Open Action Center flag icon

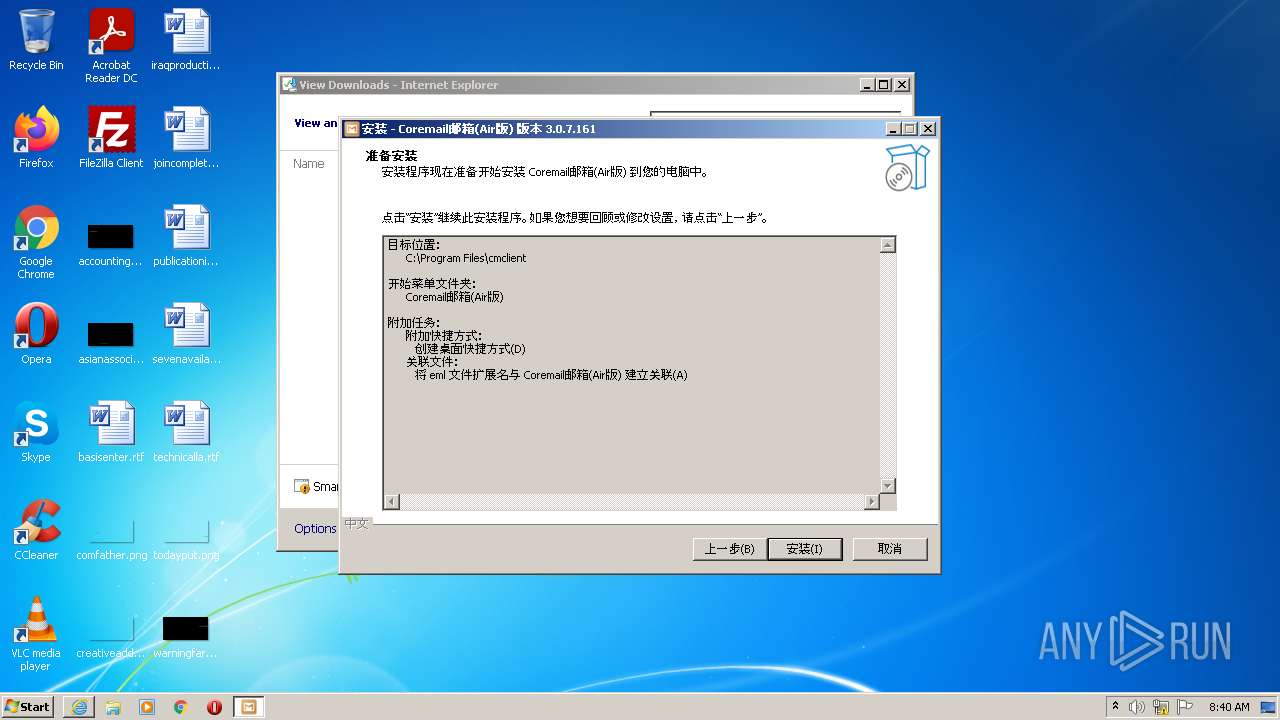[1186, 707]
